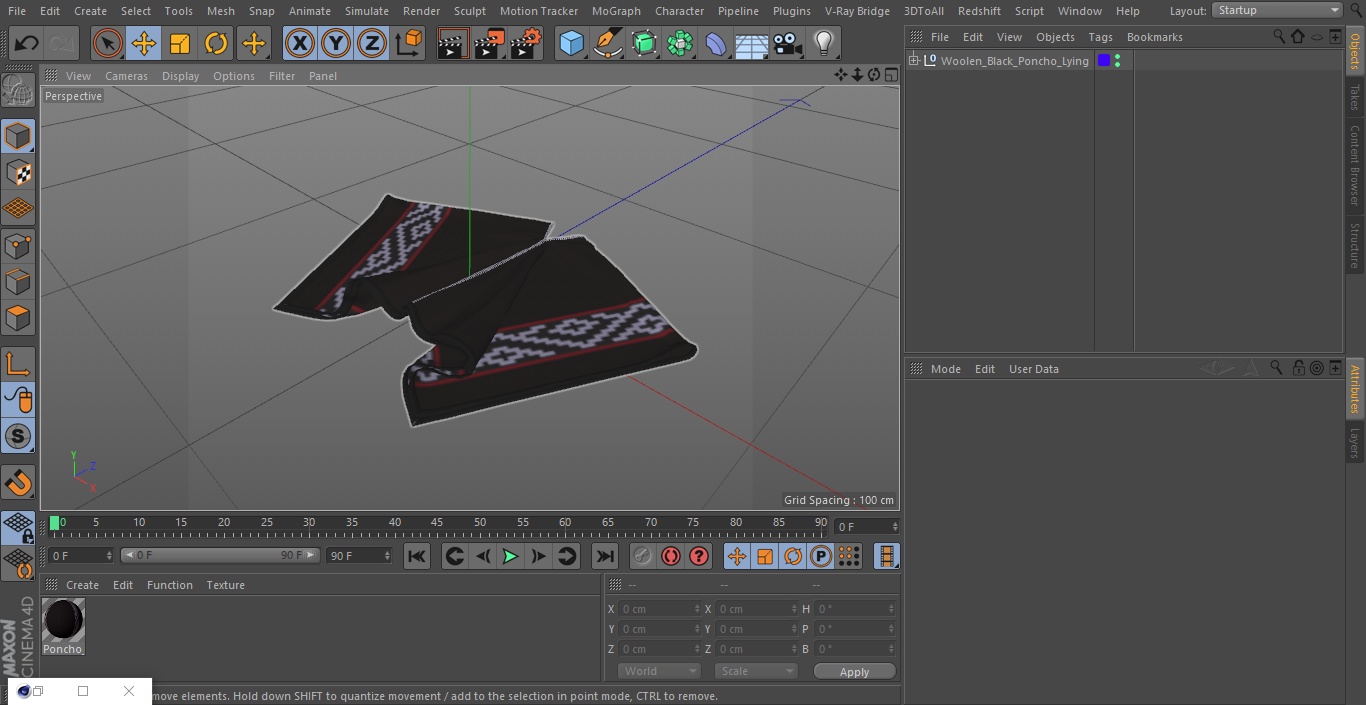Expand the Woolen_Black_Poncho_Lying object

(914, 61)
